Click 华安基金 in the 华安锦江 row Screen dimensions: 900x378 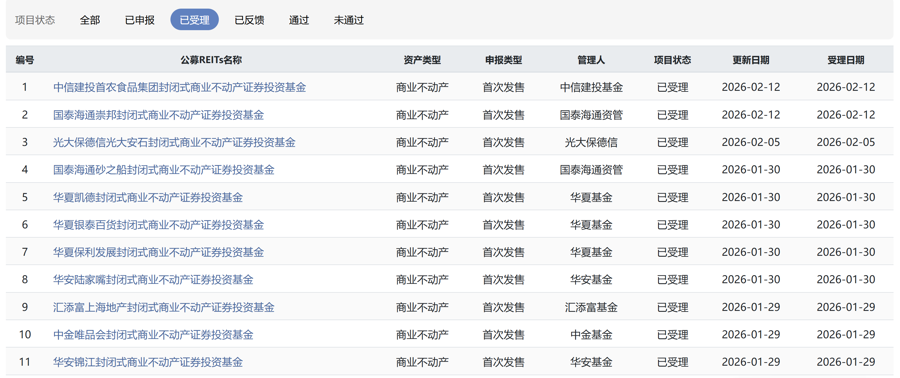[591, 363]
